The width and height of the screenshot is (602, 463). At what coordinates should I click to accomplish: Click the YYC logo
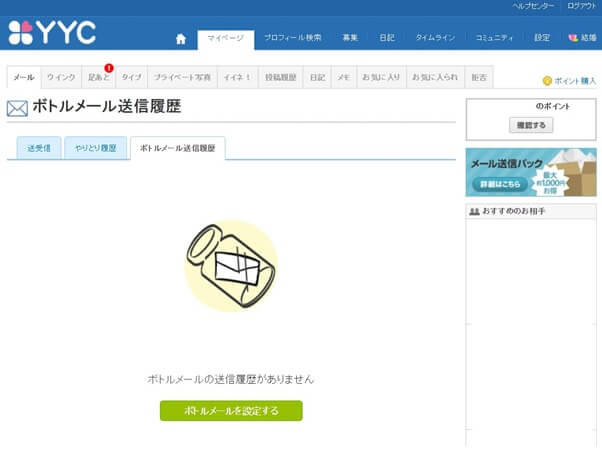(x=51, y=33)
